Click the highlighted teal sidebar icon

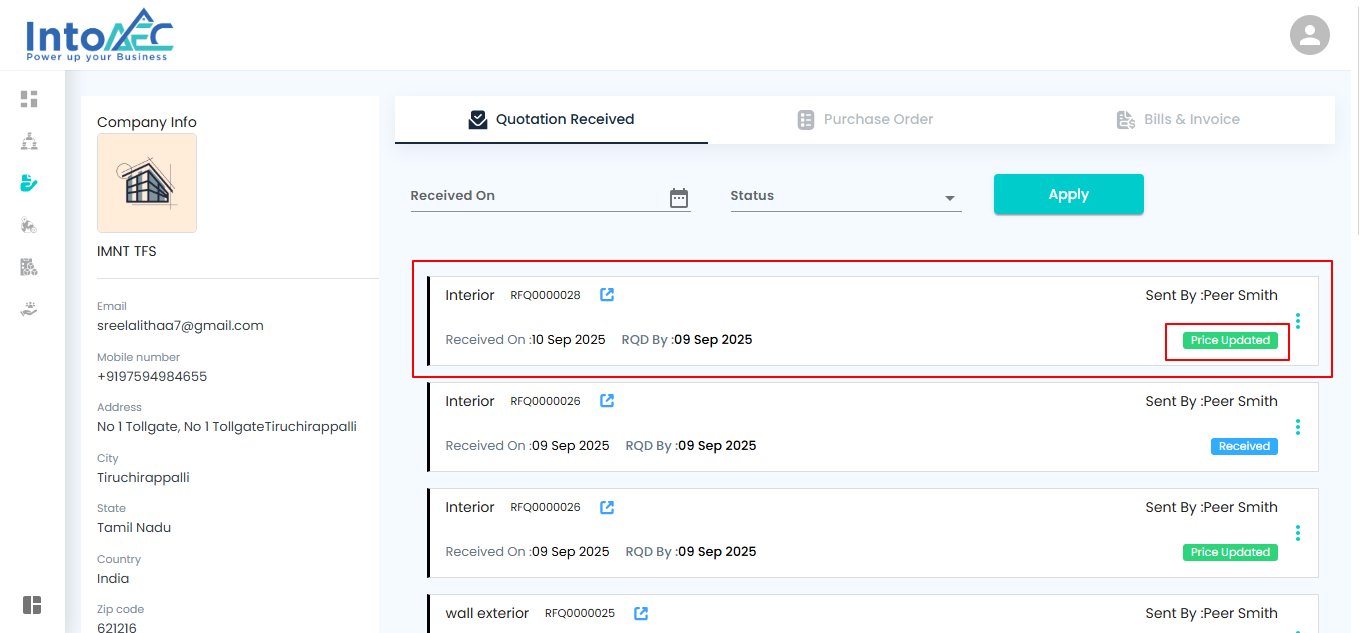pyautogui.click(x=29, y=183)
